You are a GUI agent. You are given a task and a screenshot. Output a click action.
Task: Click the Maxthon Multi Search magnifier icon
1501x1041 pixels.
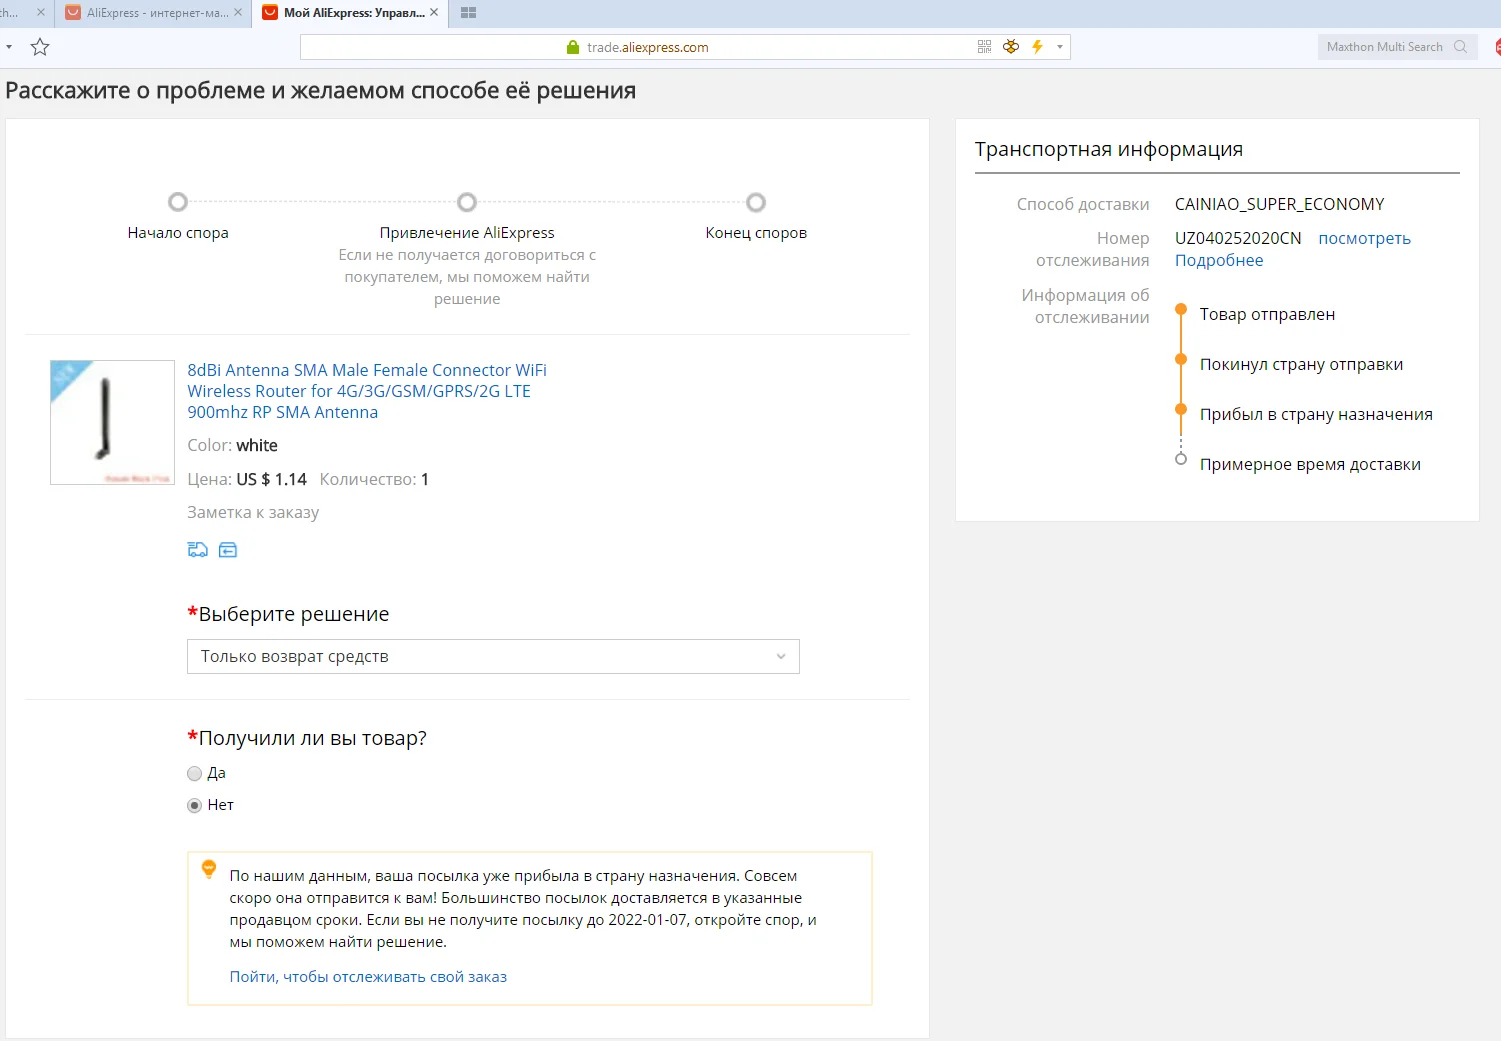1460,47
